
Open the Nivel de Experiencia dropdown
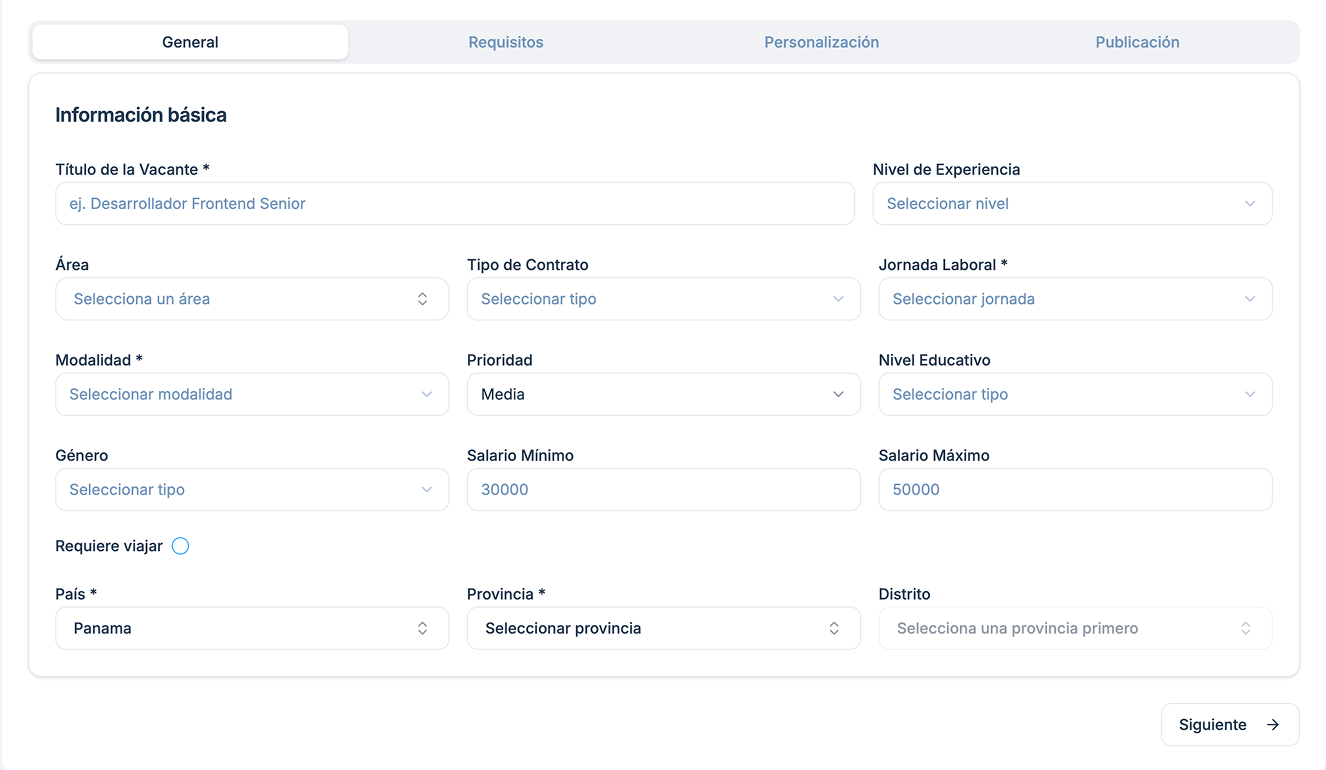(1072, 204)
